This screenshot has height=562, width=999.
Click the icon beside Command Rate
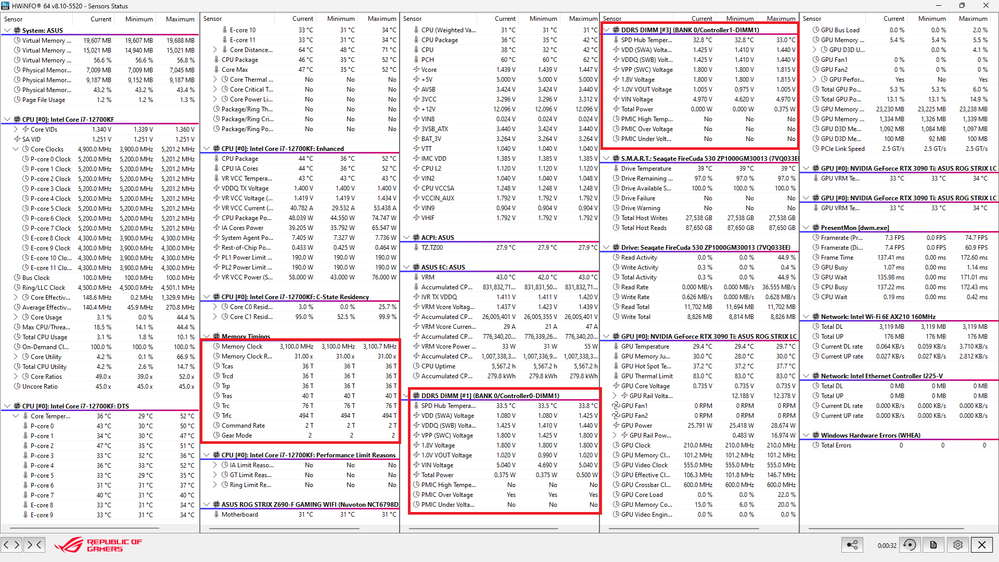[x=216, y=426]
